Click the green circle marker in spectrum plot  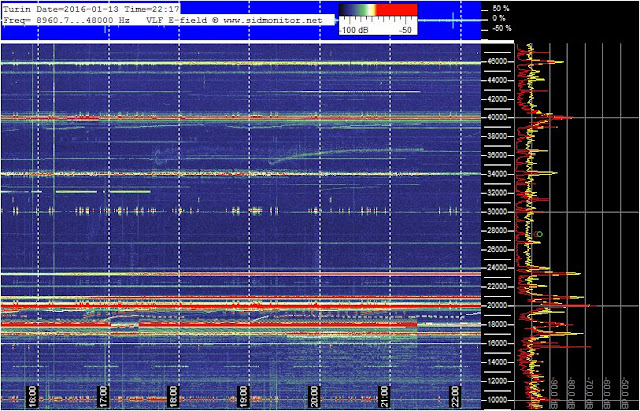tap(539, 234)
